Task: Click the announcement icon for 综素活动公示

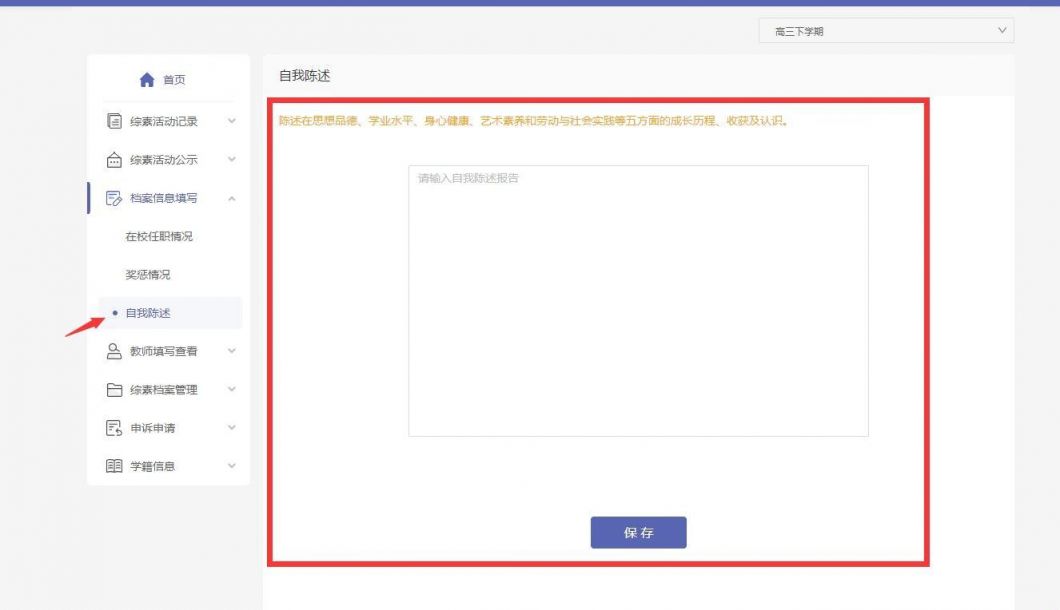Action: tap(113, 159)
